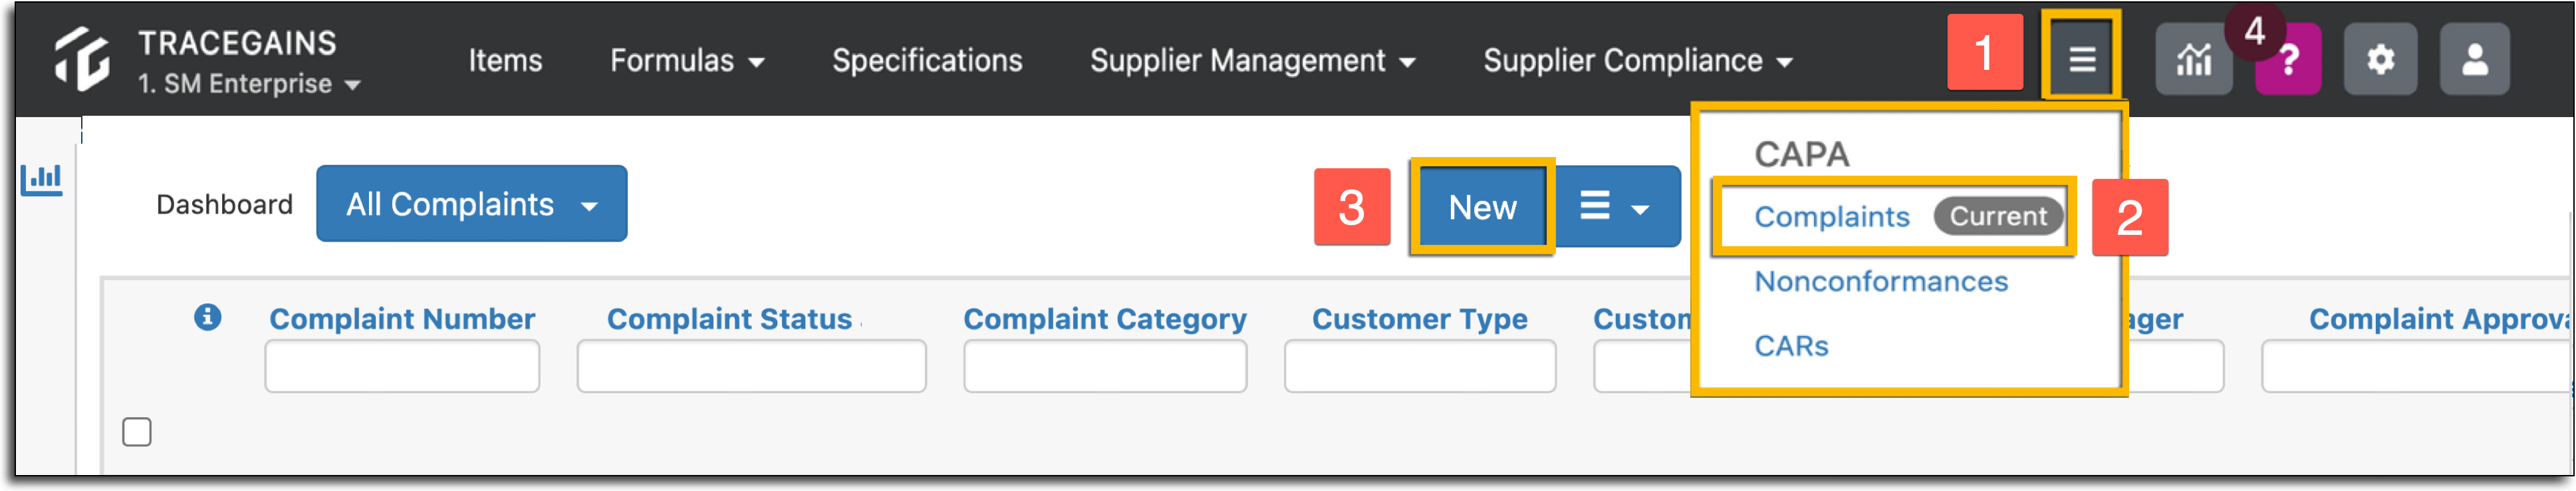Open the hamburger app menu icon

(x=2081, y=58)
